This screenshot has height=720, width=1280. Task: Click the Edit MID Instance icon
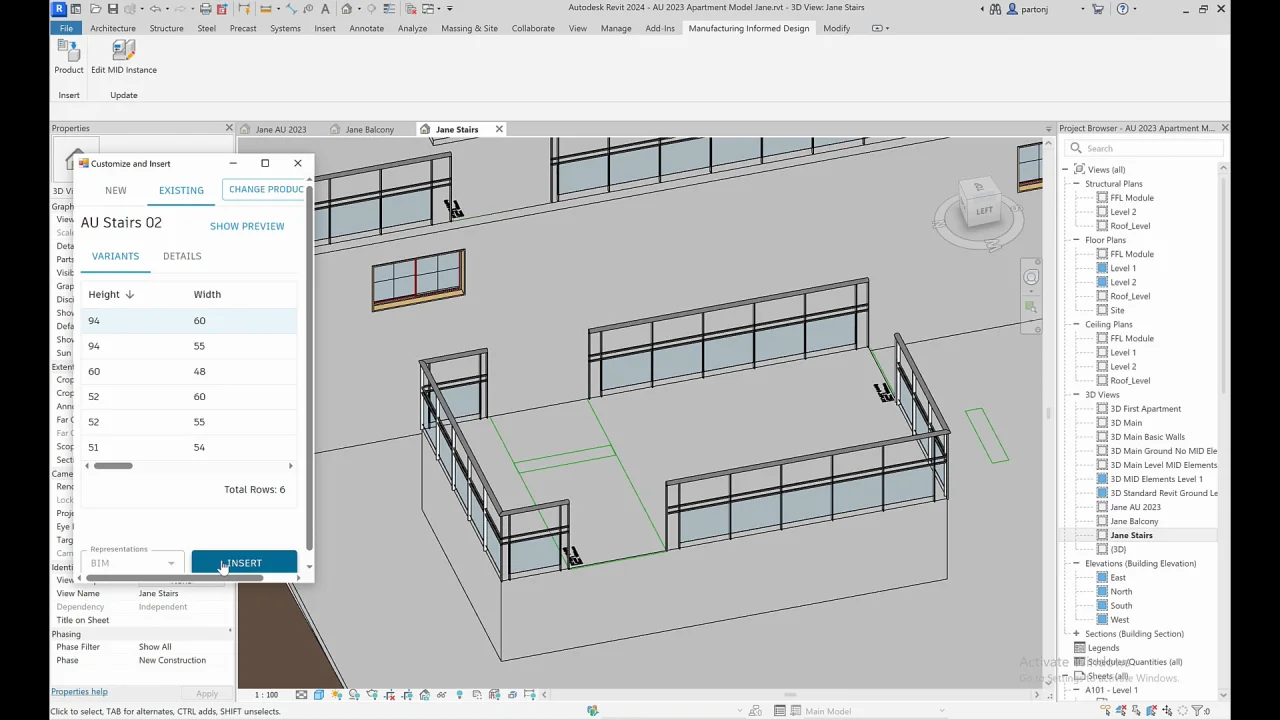point(123,52)
